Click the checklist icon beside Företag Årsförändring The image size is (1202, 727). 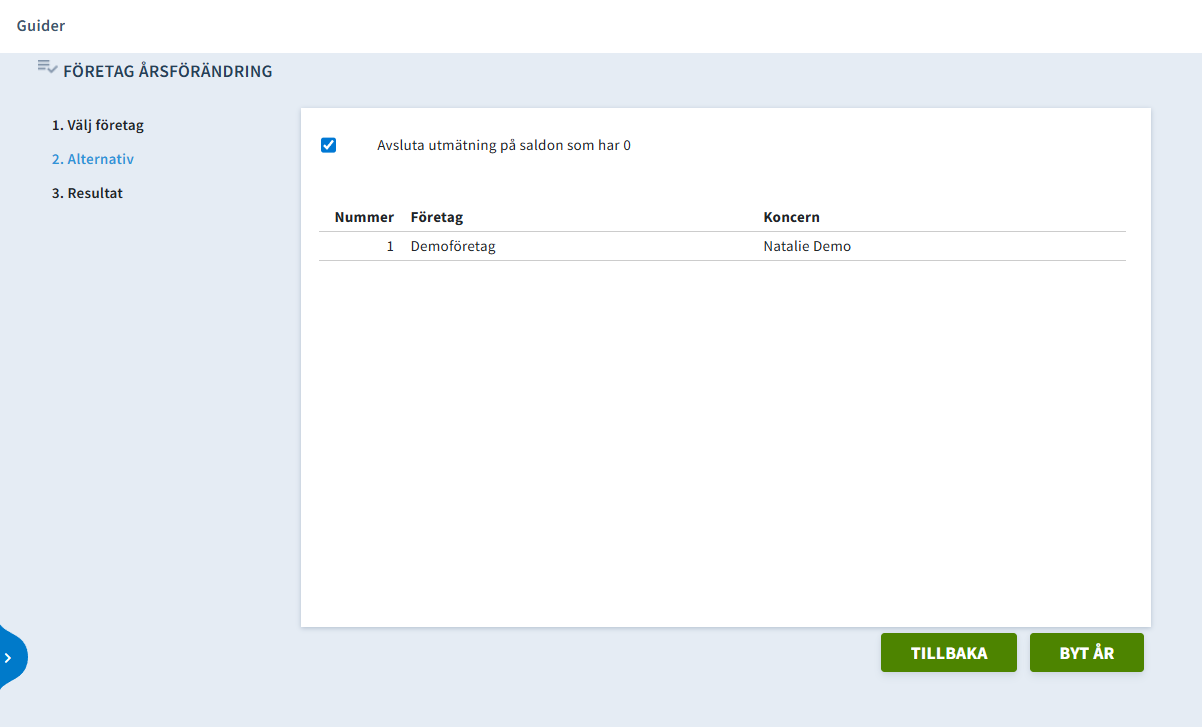(x=47, y=67)
